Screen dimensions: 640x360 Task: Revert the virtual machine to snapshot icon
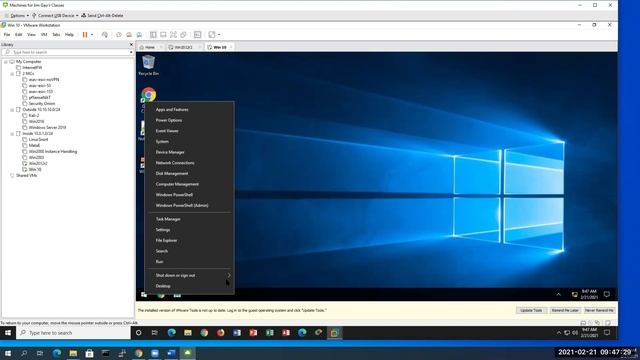click(x=129, y=35)
